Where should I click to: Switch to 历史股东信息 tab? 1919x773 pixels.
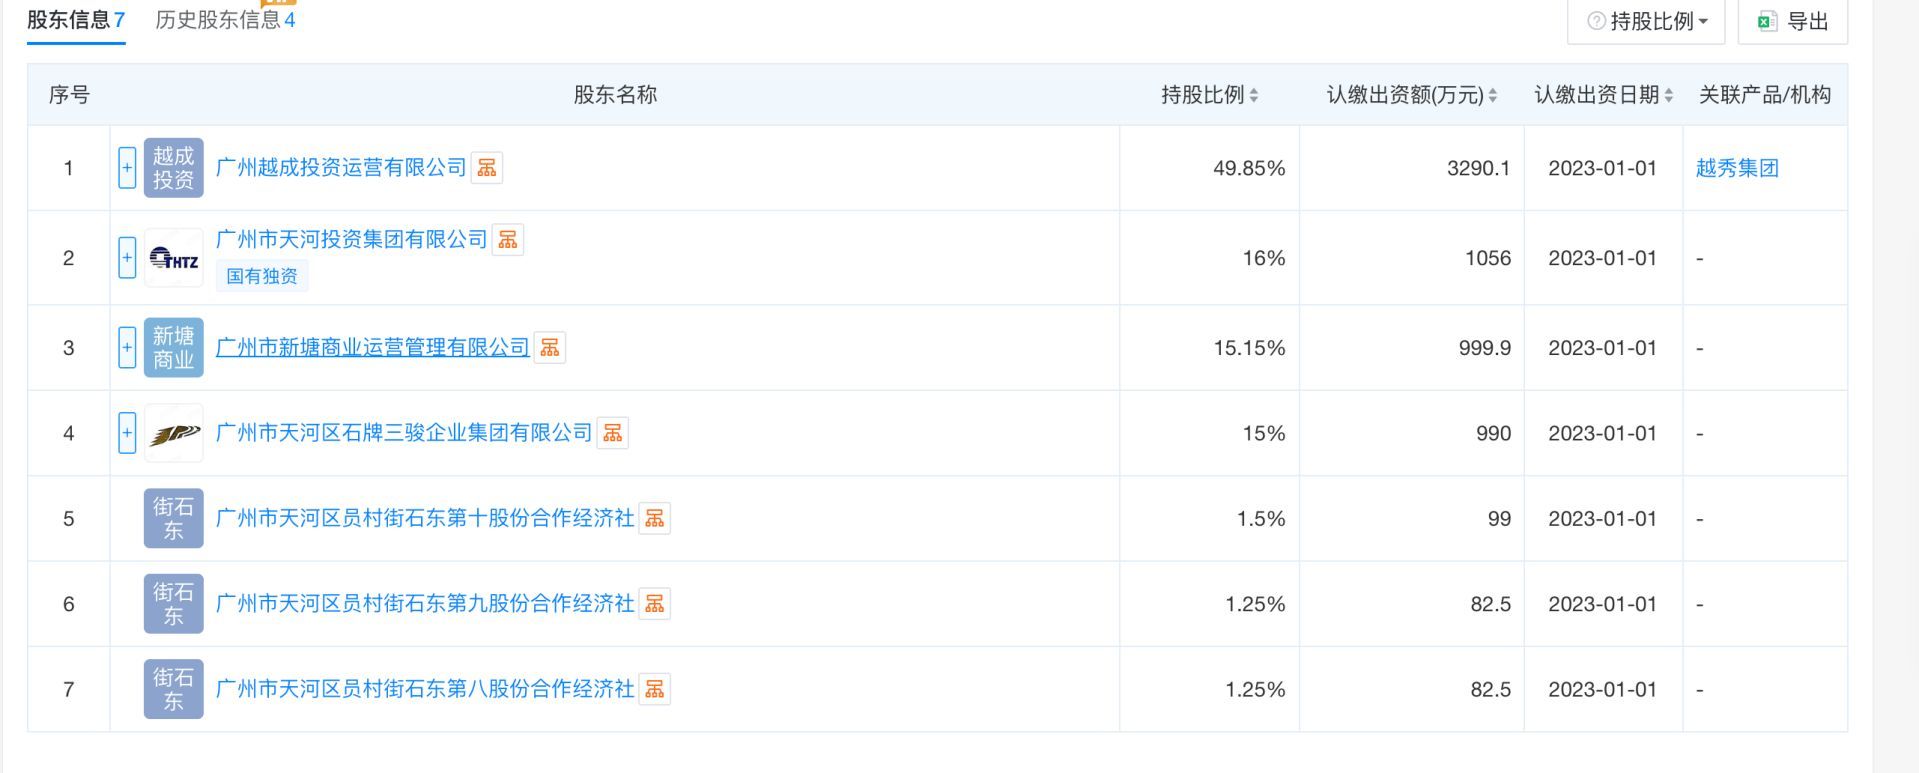click(x=225, y=20)
